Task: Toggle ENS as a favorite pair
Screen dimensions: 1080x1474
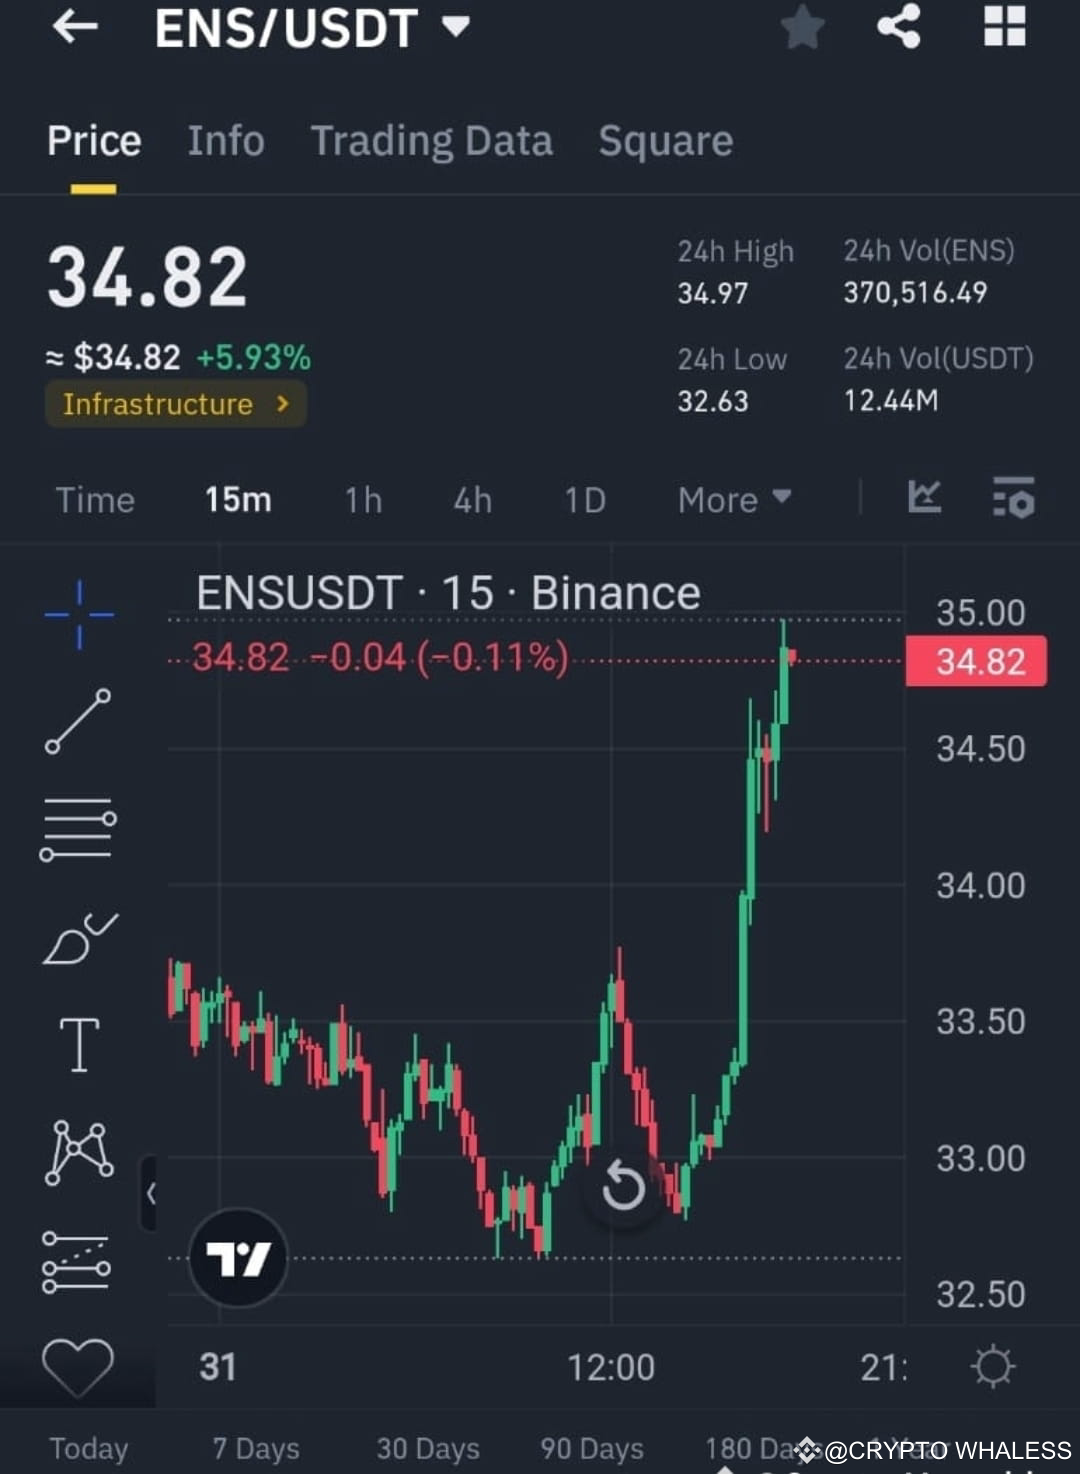Action: (x=802, y=28)
